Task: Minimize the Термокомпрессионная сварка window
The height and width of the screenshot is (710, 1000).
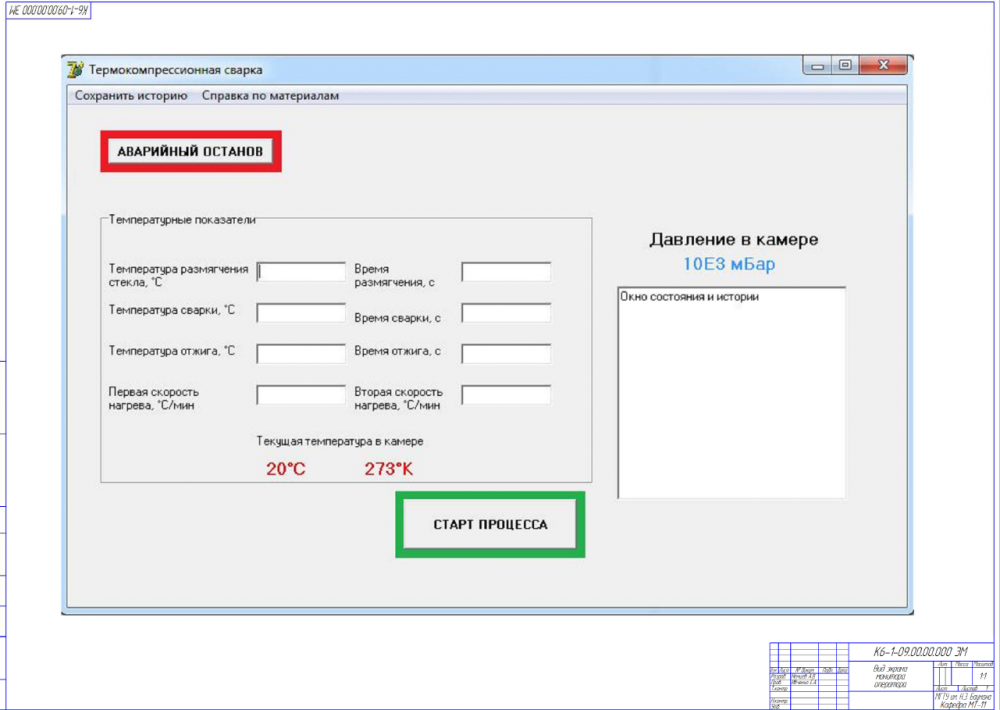Action: click(x=817, y=65)
